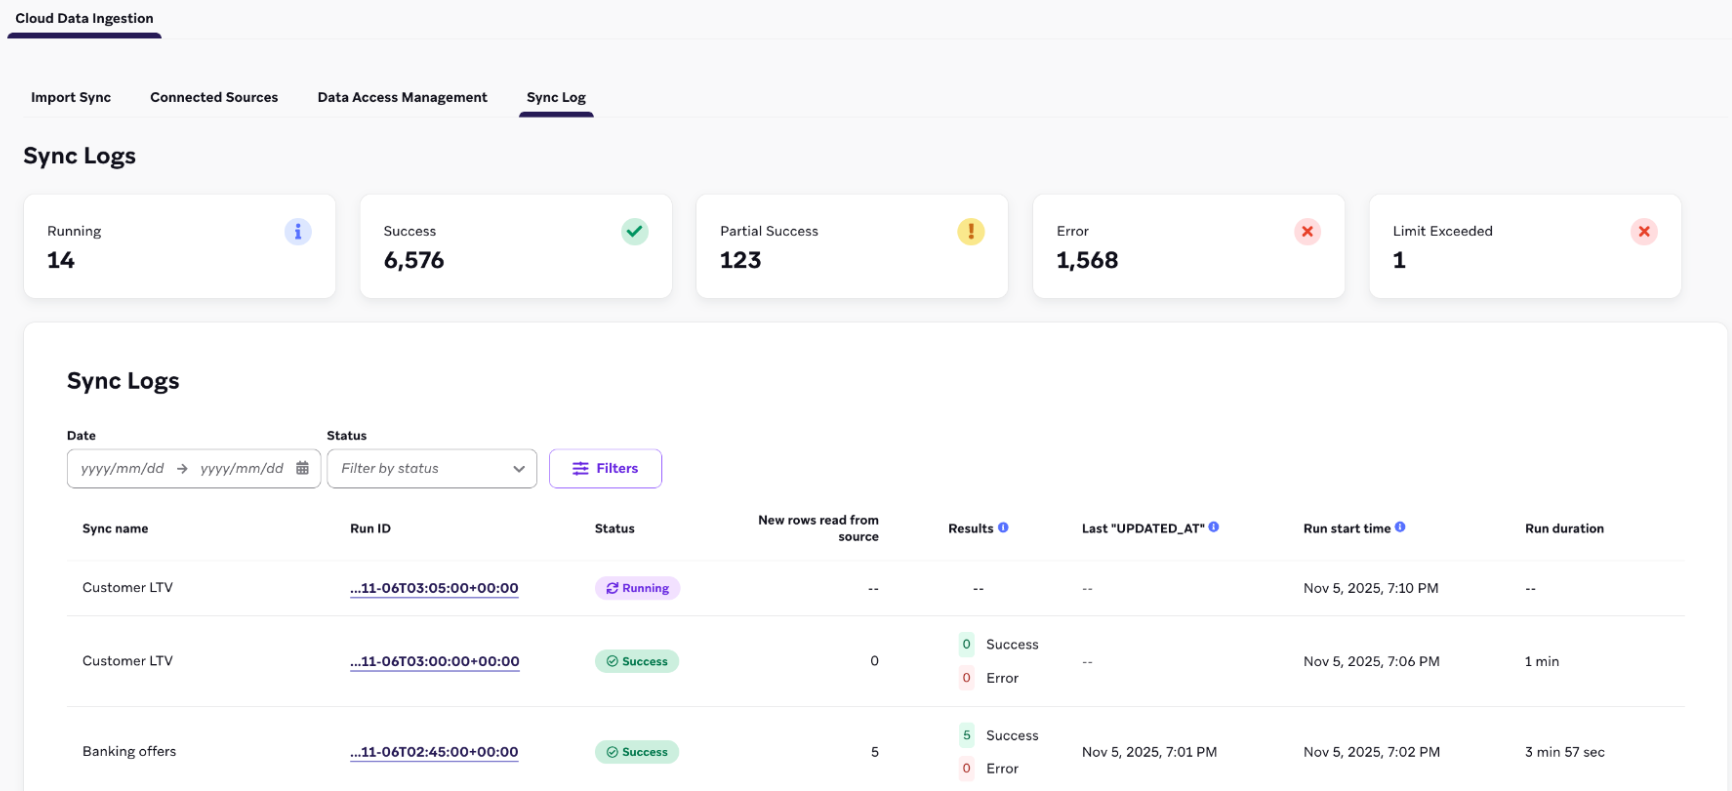The image size is (1732, 791).
Task: Open the Connected Sources tab
Action: [214, 97]
